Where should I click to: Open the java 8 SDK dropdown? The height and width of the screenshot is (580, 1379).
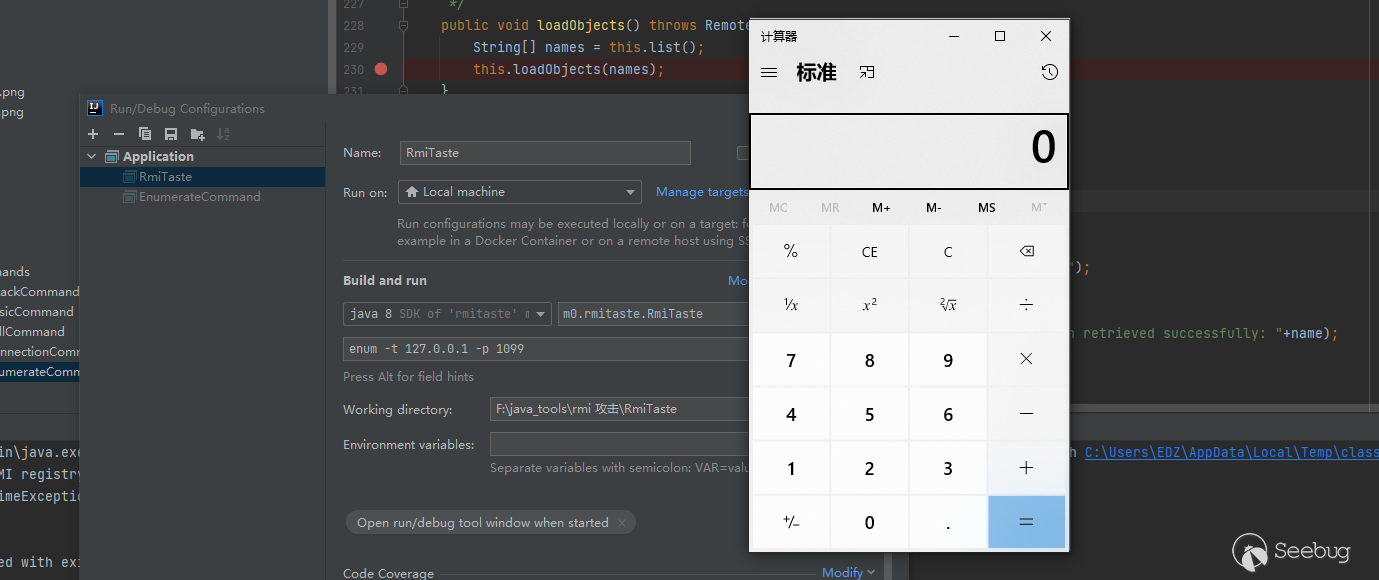click(x=447, y=314)
